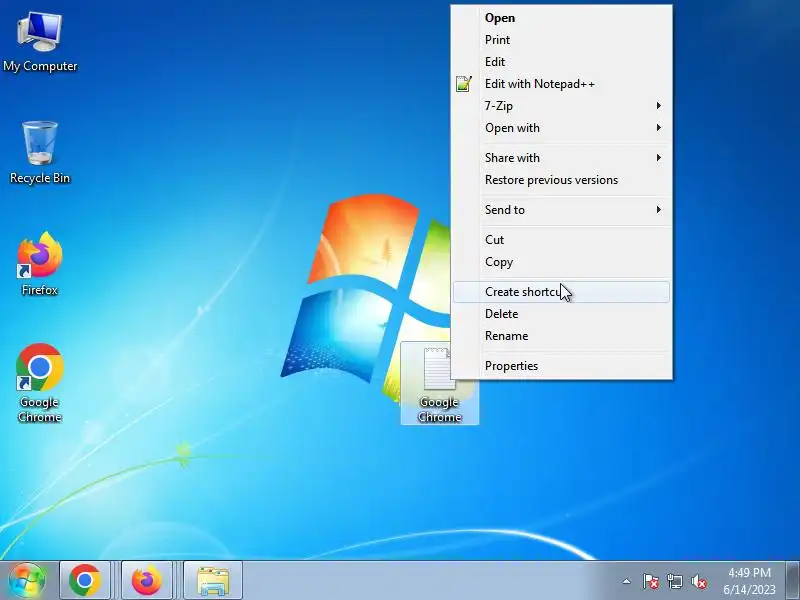Expand the Send to submenu
The image size is (800, 600).
tap(561, 210)
